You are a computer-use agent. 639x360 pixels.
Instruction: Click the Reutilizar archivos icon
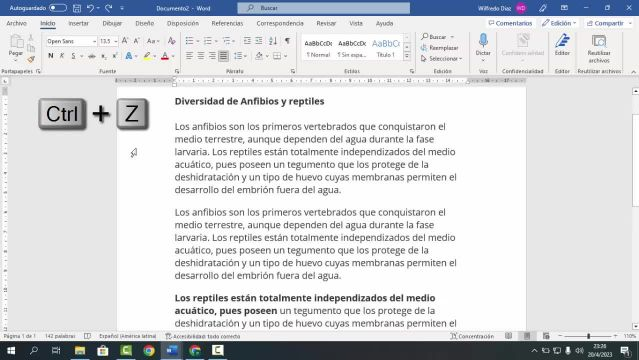599,41
